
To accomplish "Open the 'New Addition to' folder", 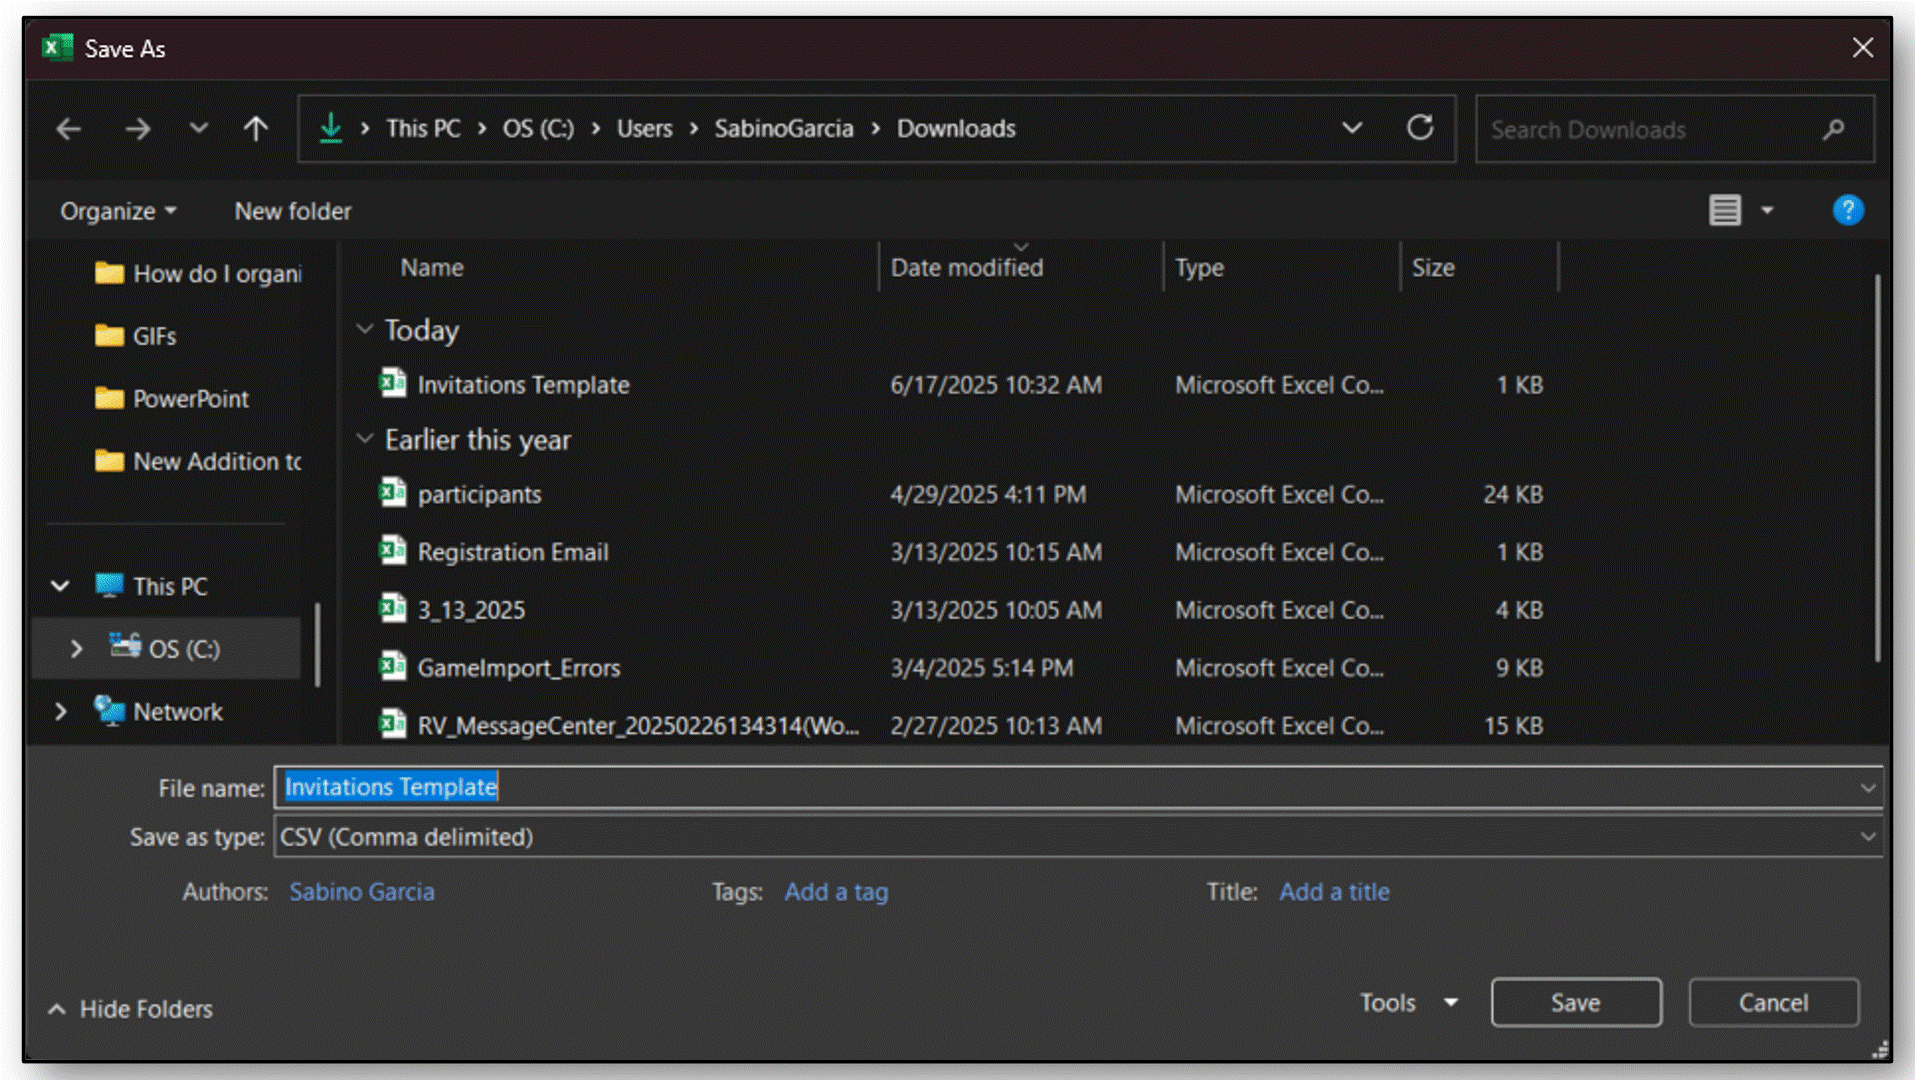I will (x=198, y=461).
